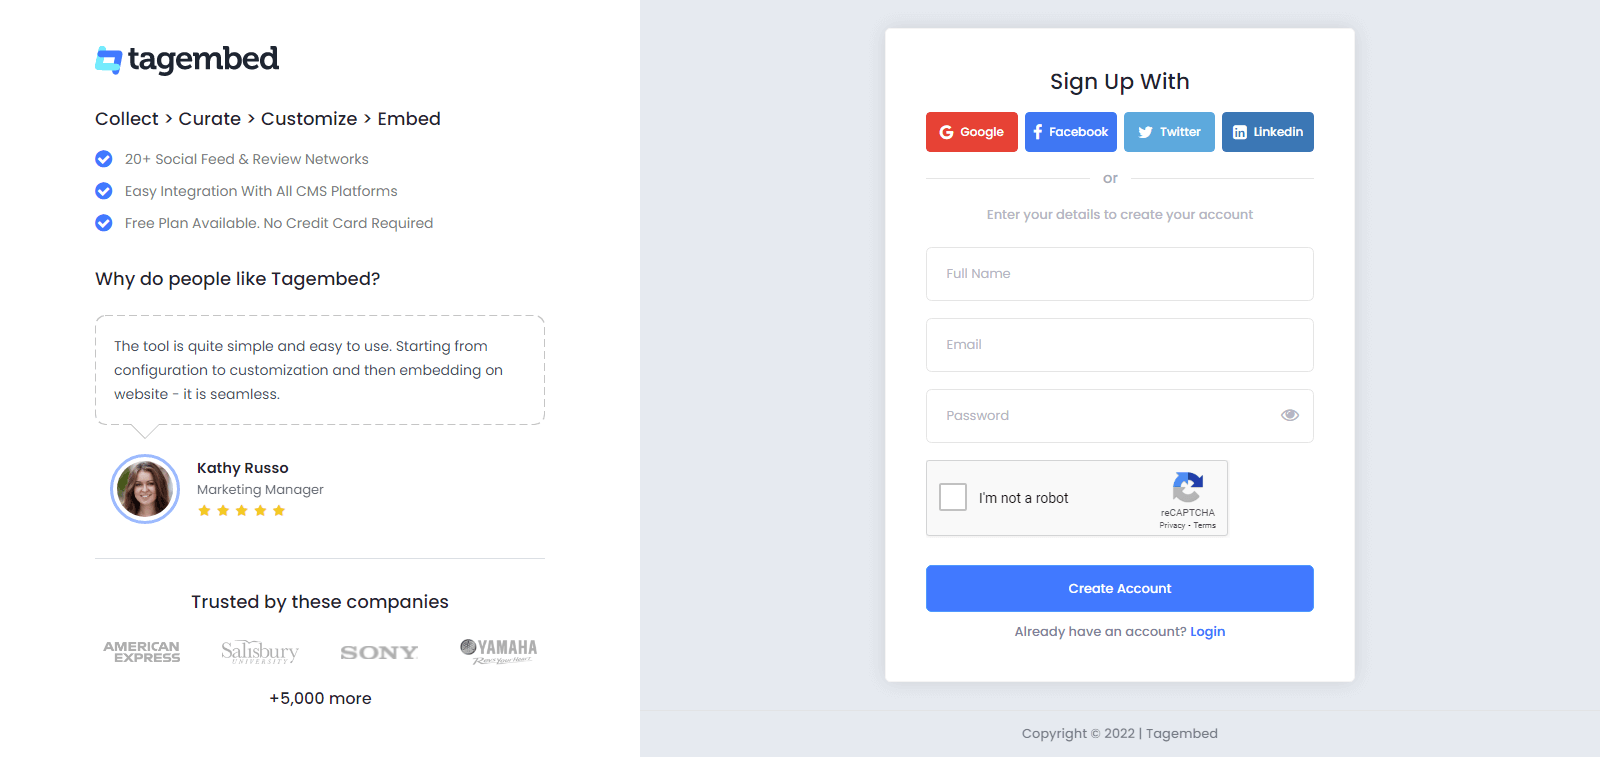Click the reCAPTCHA badge logo
The height and width of the screenshot is (757, 1600).
(x=1188, y=490)
